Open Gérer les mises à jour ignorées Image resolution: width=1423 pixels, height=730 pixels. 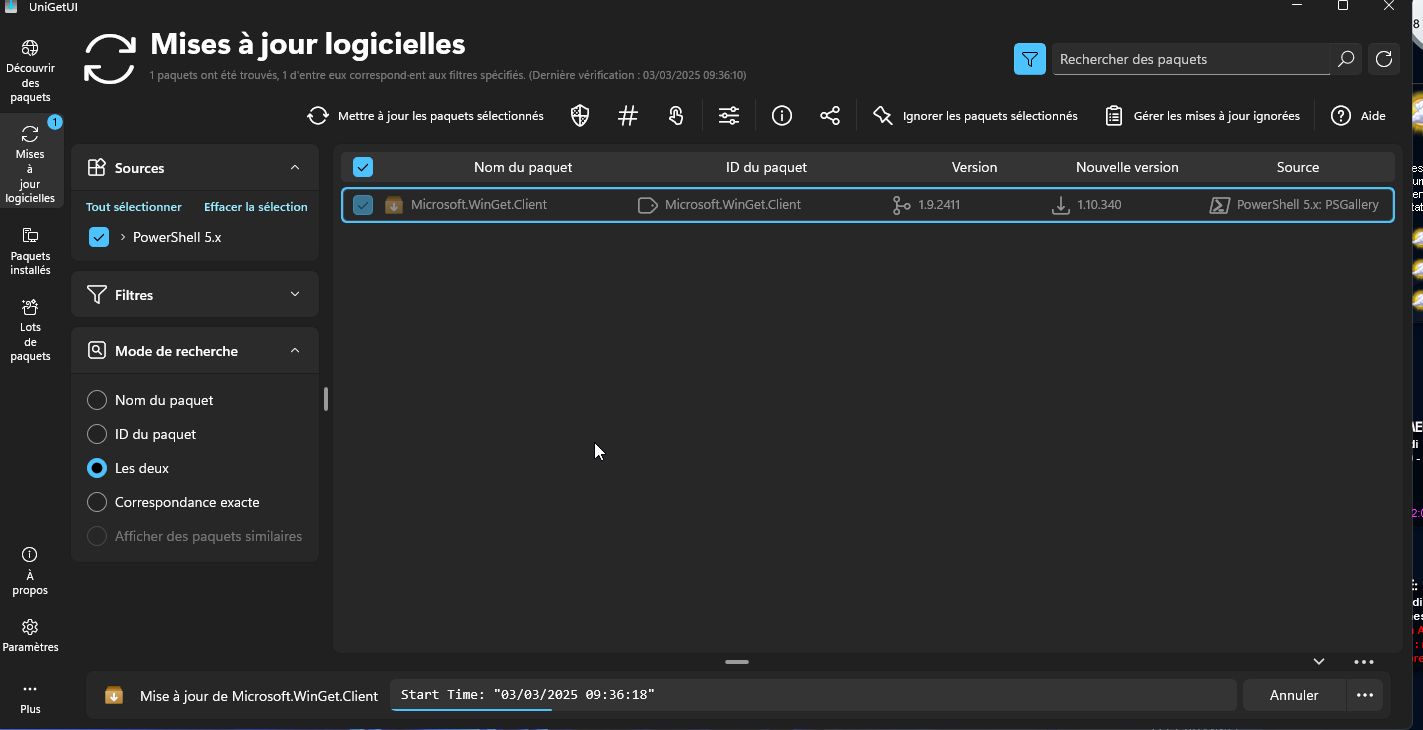point(1202,116)
